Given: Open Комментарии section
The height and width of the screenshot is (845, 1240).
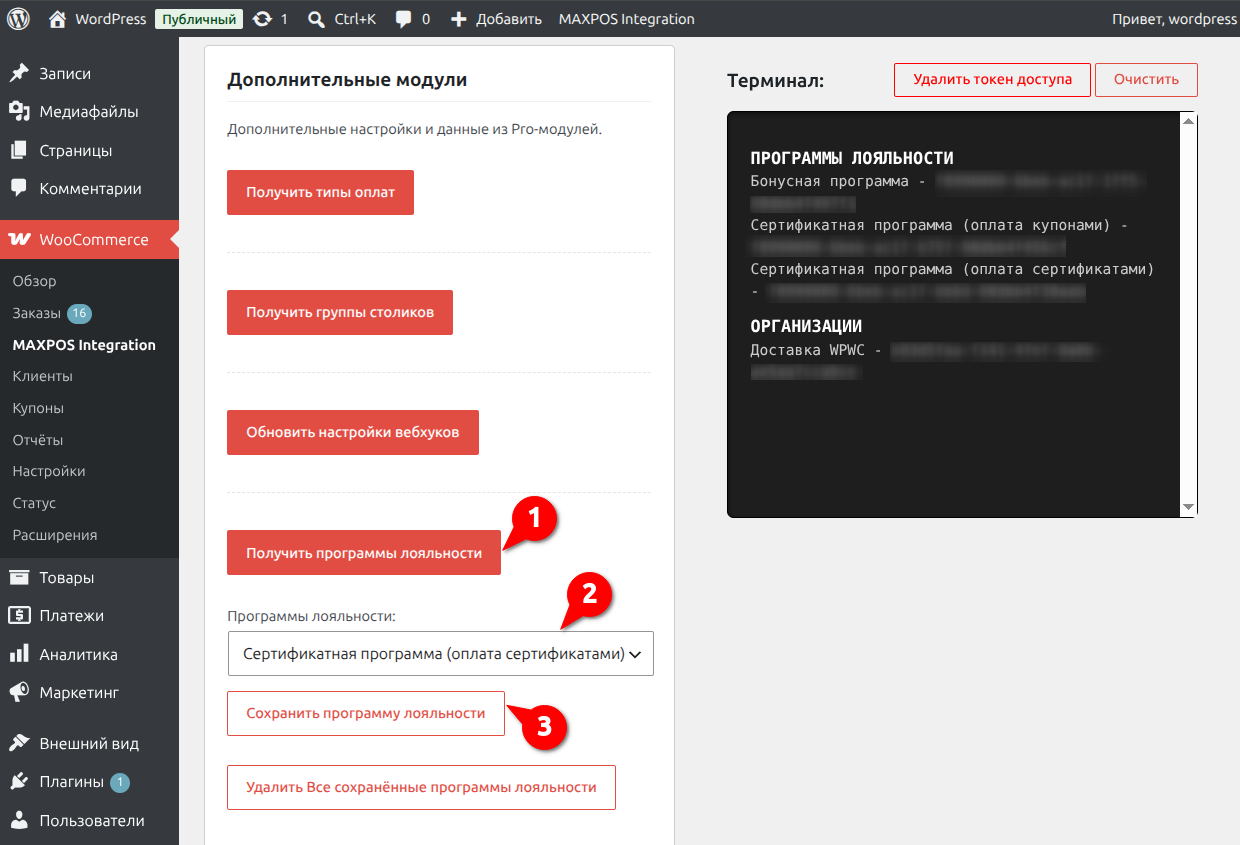Looking at the screenshot, I should coord(89,188).
